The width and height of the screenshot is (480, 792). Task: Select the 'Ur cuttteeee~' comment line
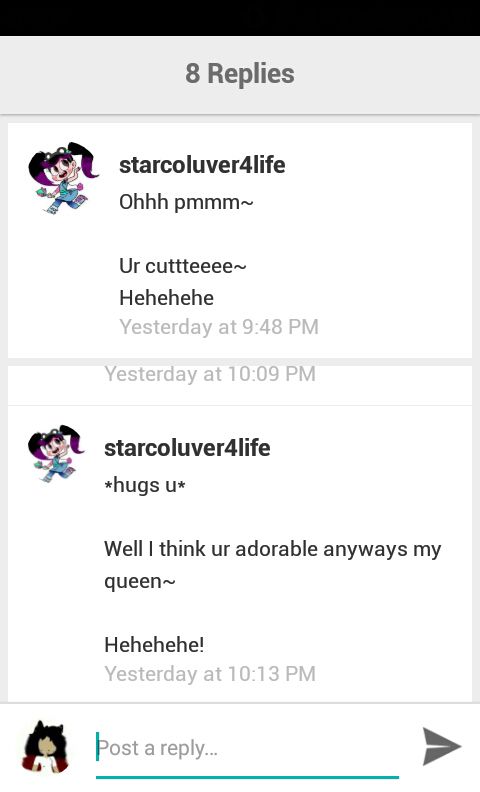point(182,266)
